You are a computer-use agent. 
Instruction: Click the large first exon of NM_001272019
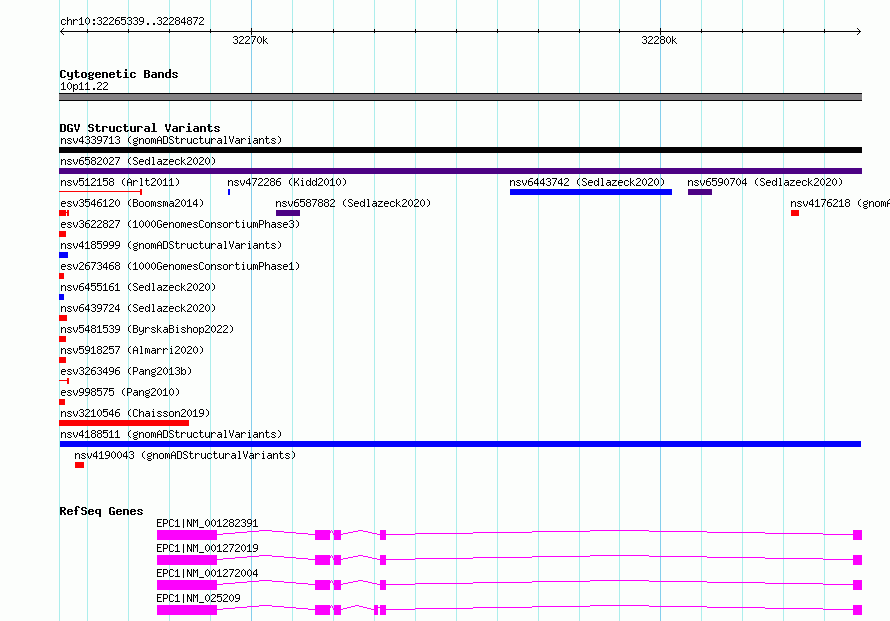(187, 560)
